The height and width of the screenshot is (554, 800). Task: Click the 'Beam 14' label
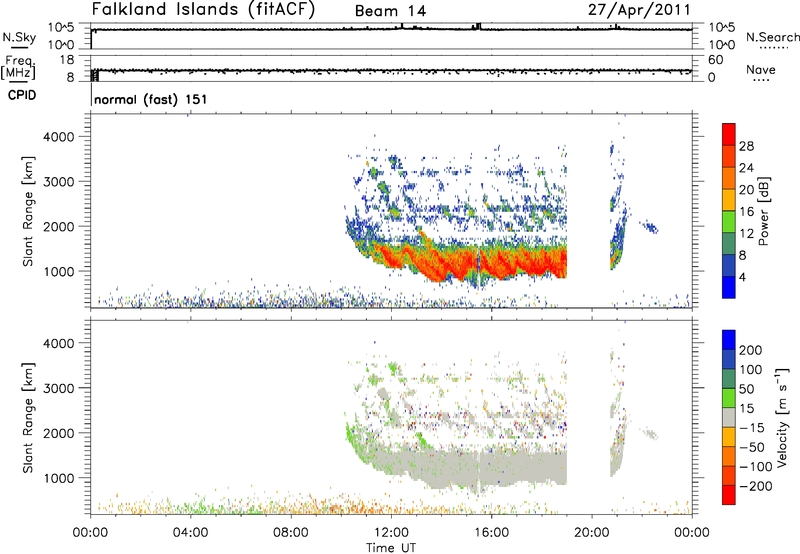(390, 11)
